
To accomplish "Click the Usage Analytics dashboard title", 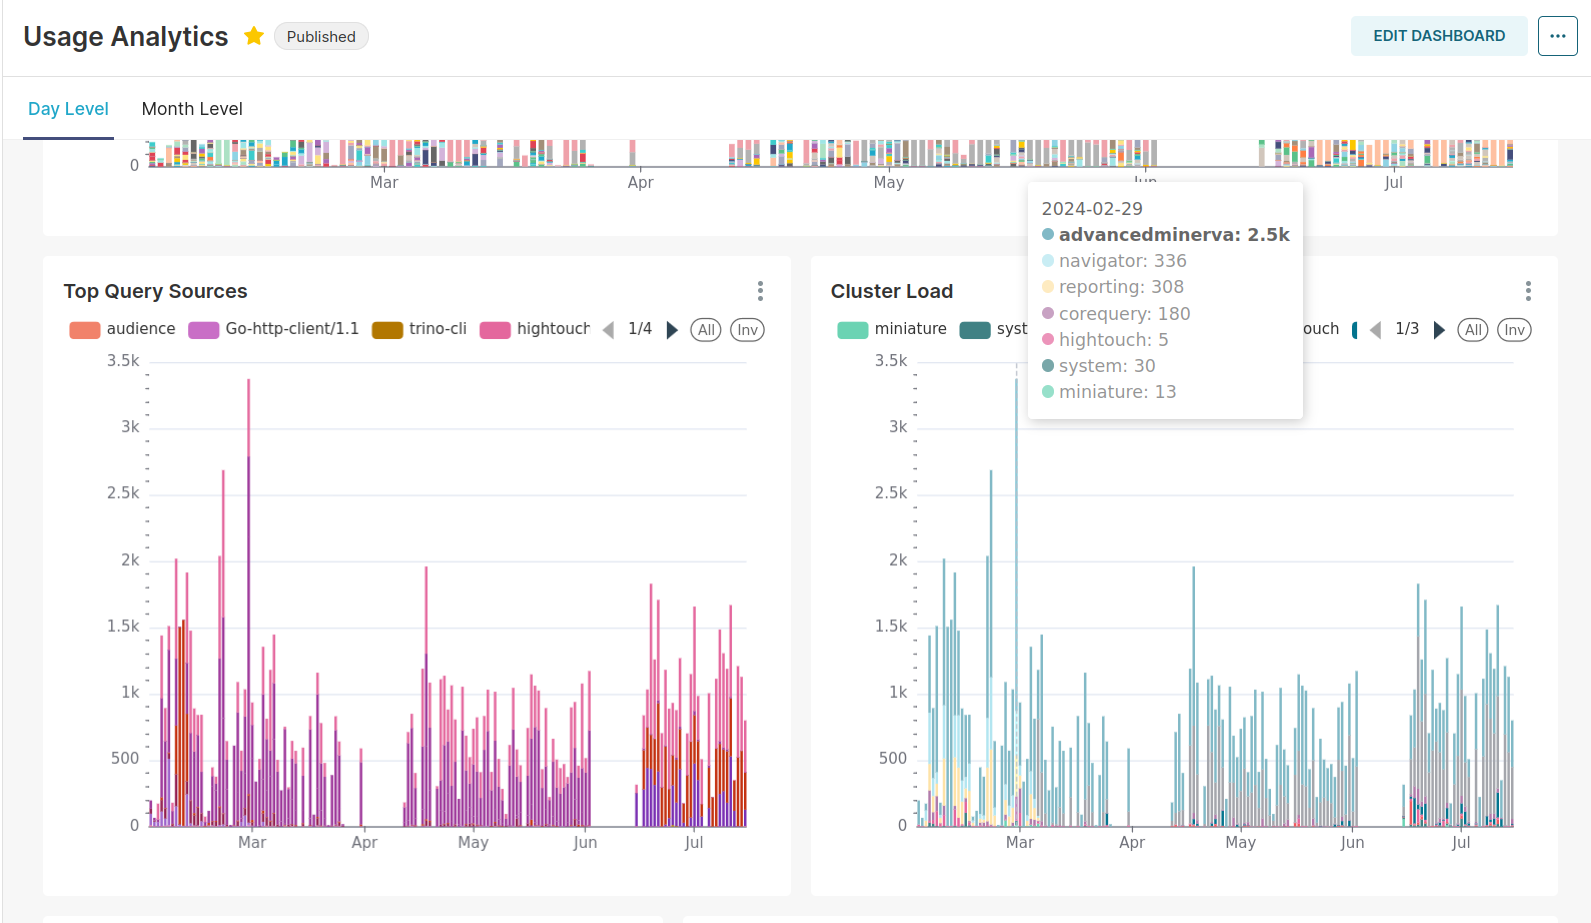I will 126,36.
